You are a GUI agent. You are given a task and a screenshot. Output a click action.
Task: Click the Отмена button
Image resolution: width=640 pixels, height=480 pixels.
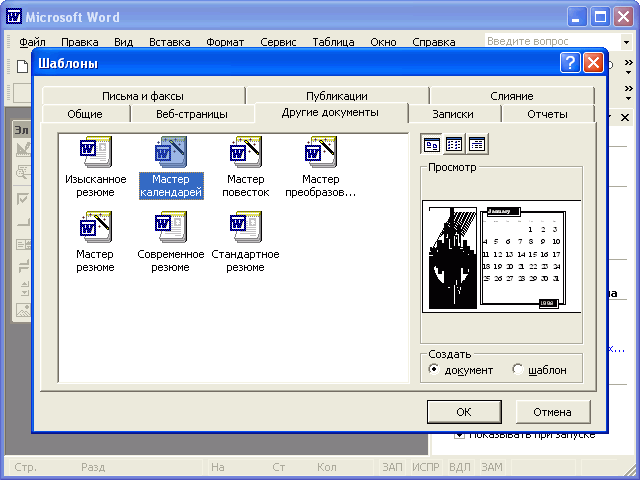[x=553, y=412]
